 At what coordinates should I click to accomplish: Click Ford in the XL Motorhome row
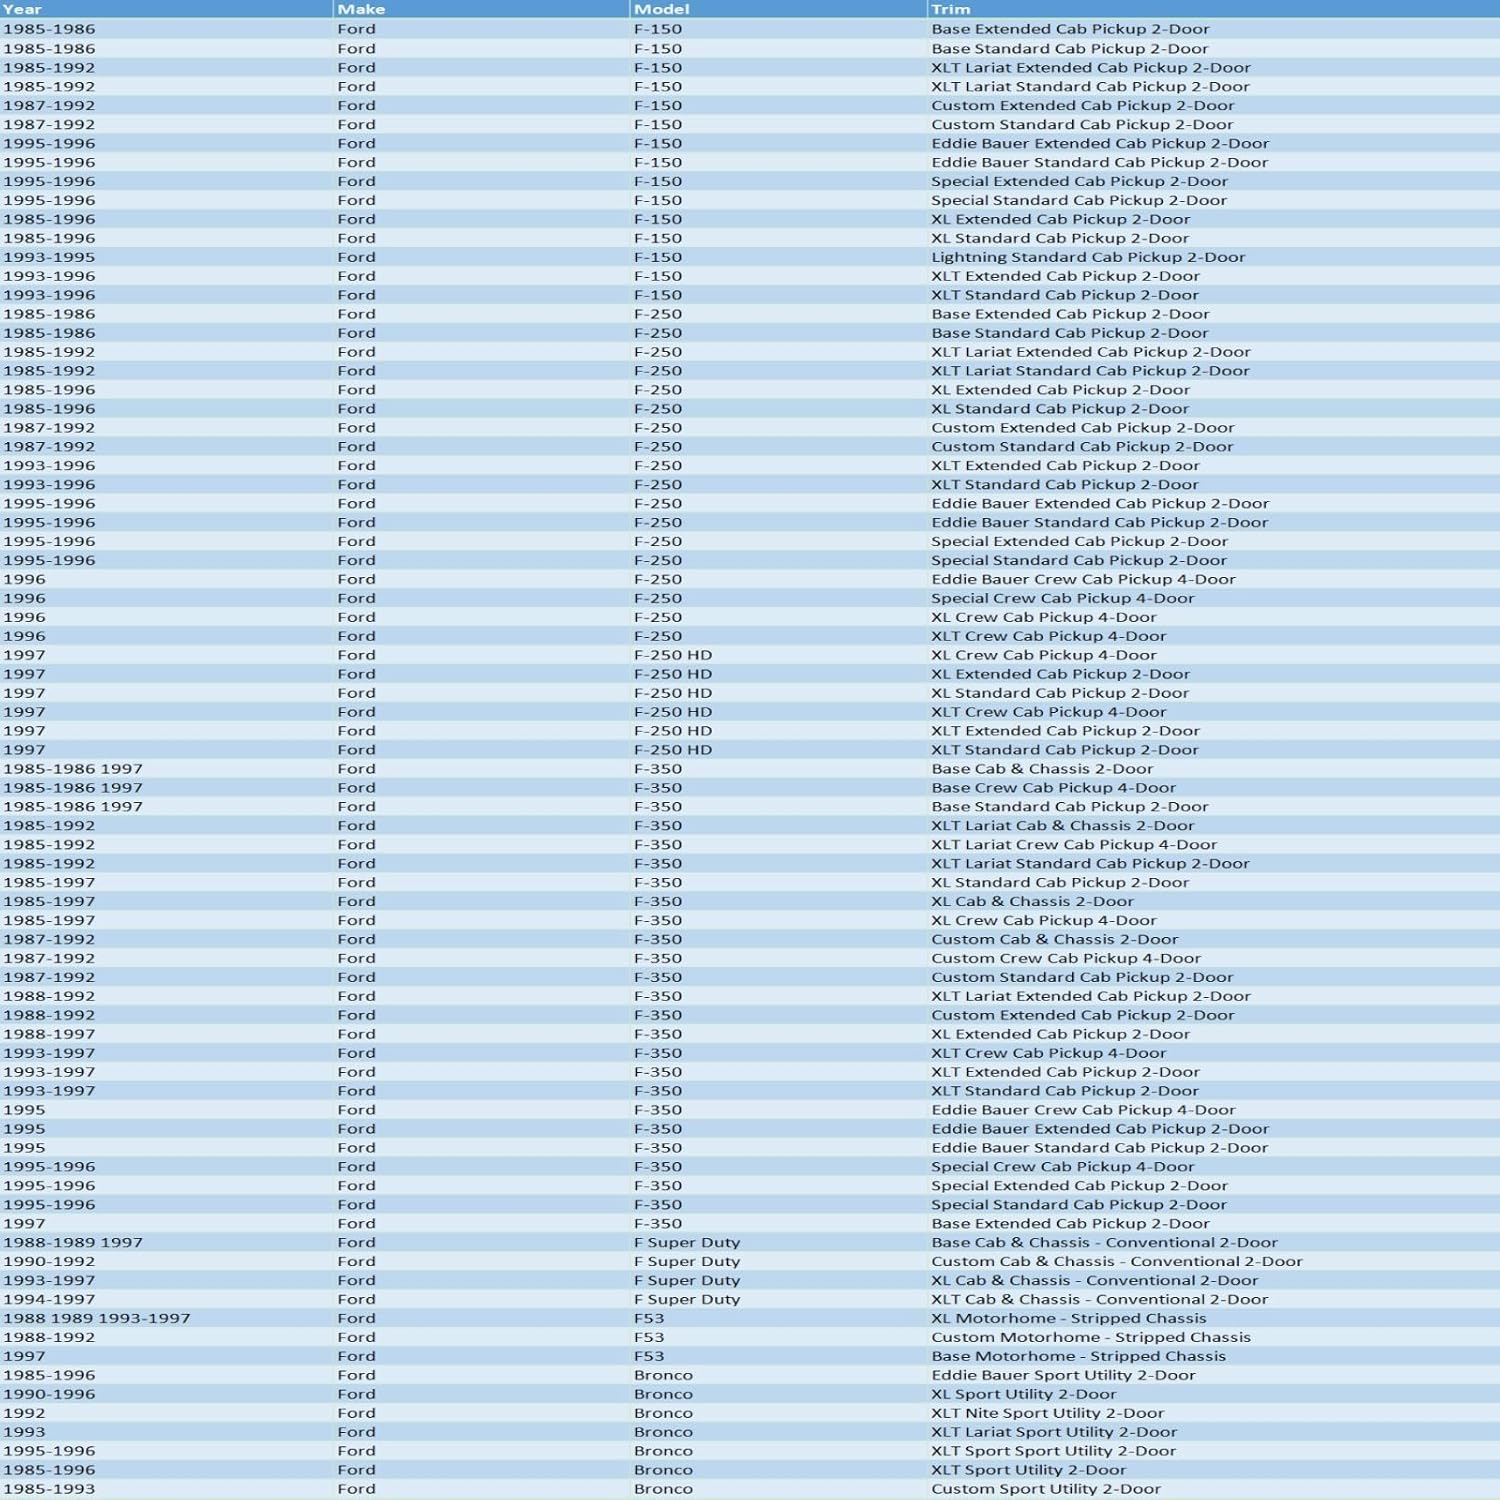point(357,1318)
